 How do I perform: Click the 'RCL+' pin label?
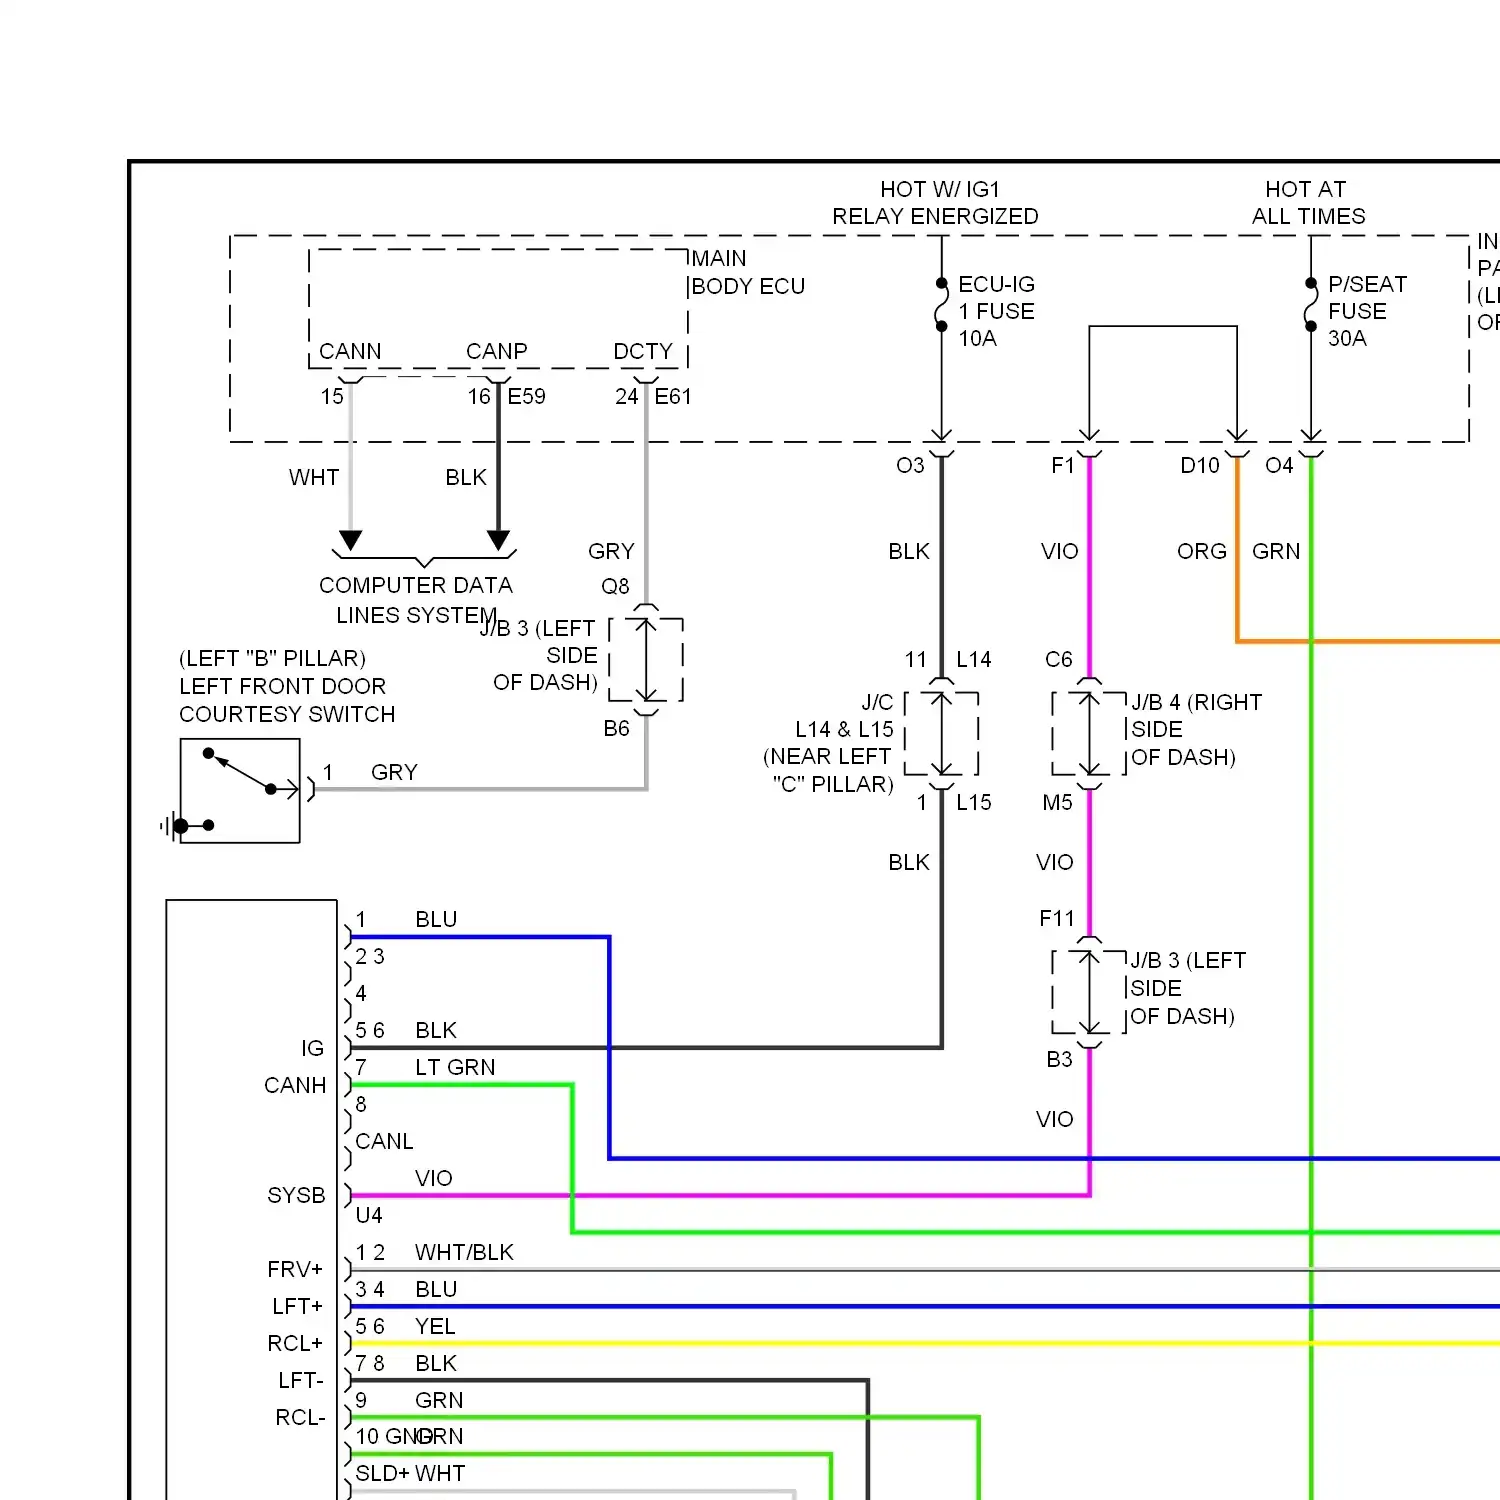[x=295, y=1343]
